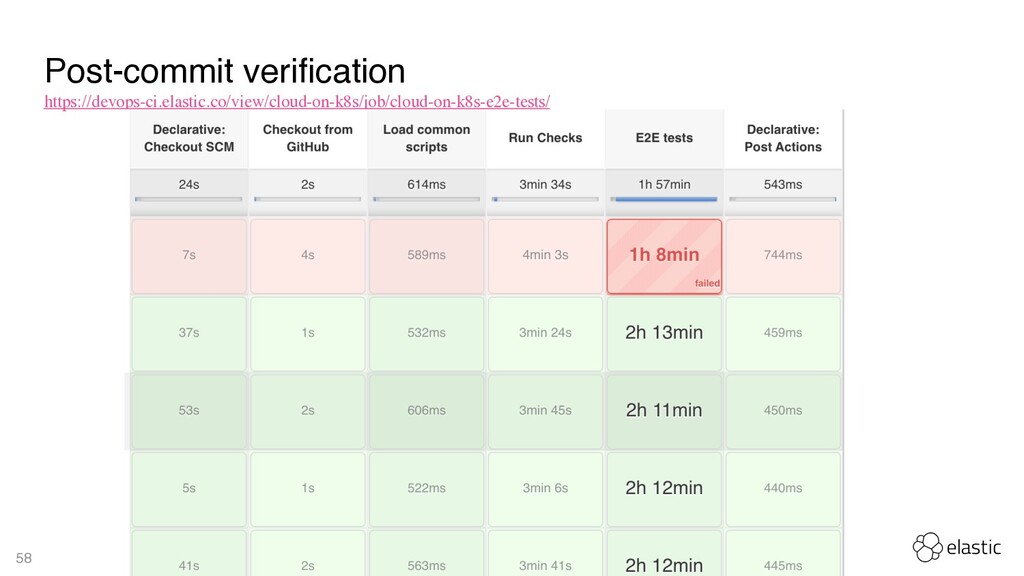Image resolution: width=1024 pixels, height=576 pixels.
Task: Select the failed 1h 8min E2E cell
Action: (664, 256)
